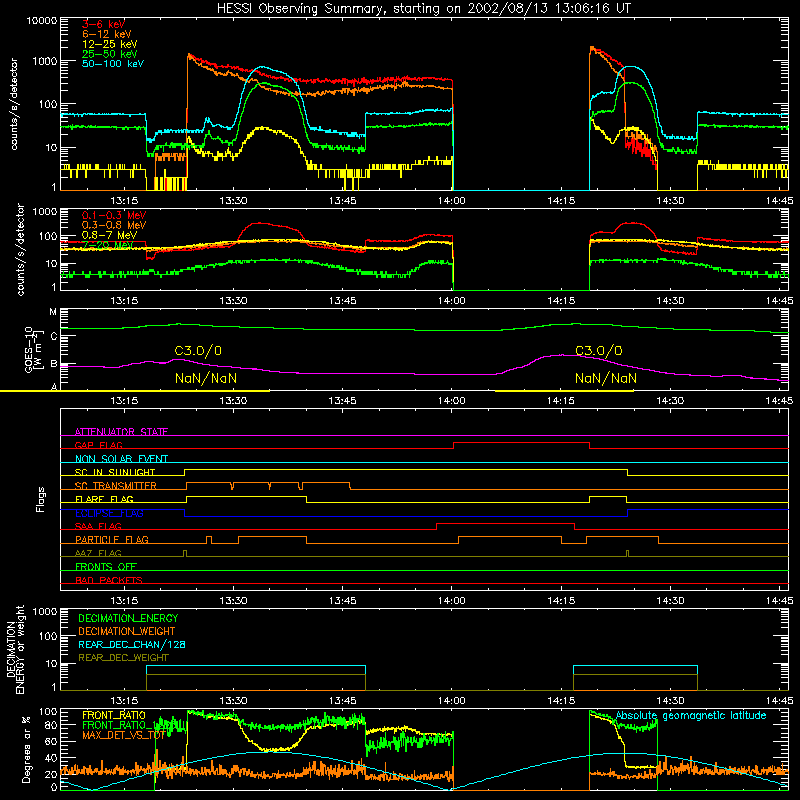The height and width of the screenshot is (800, 800).
Task: Click the FRONTS_OFF flag label
Action: [106, 566]
